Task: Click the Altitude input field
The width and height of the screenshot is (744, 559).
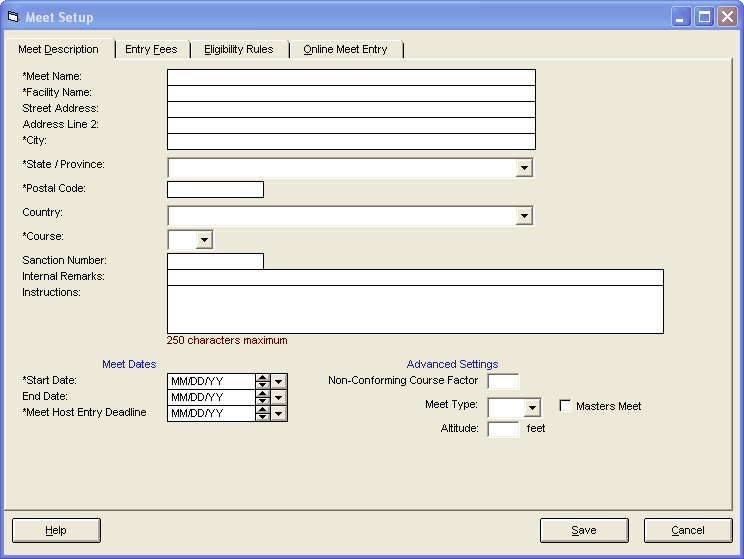Action: tap(503, 429)
